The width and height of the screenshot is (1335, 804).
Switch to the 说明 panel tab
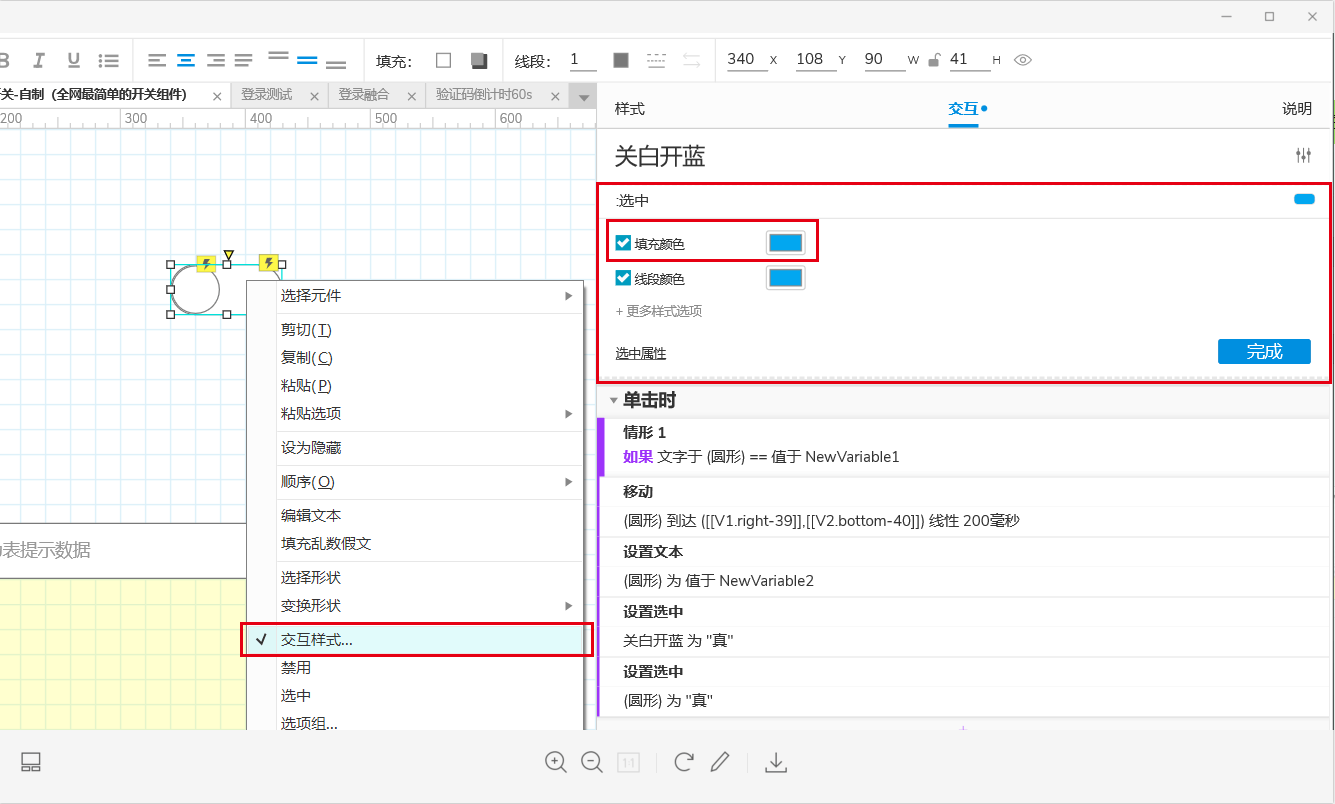(x=1297, y=109)
